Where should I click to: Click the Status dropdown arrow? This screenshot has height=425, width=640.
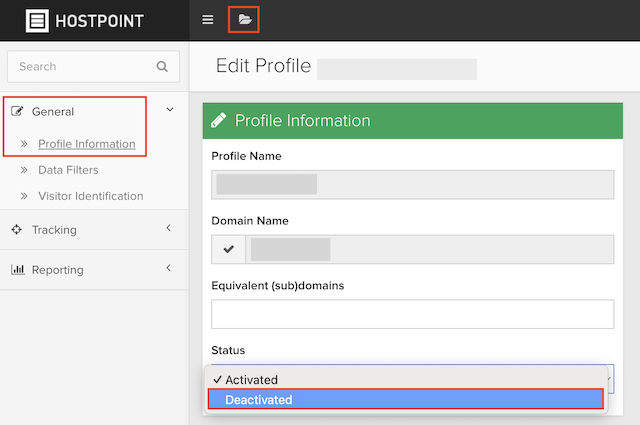[609, 379]
